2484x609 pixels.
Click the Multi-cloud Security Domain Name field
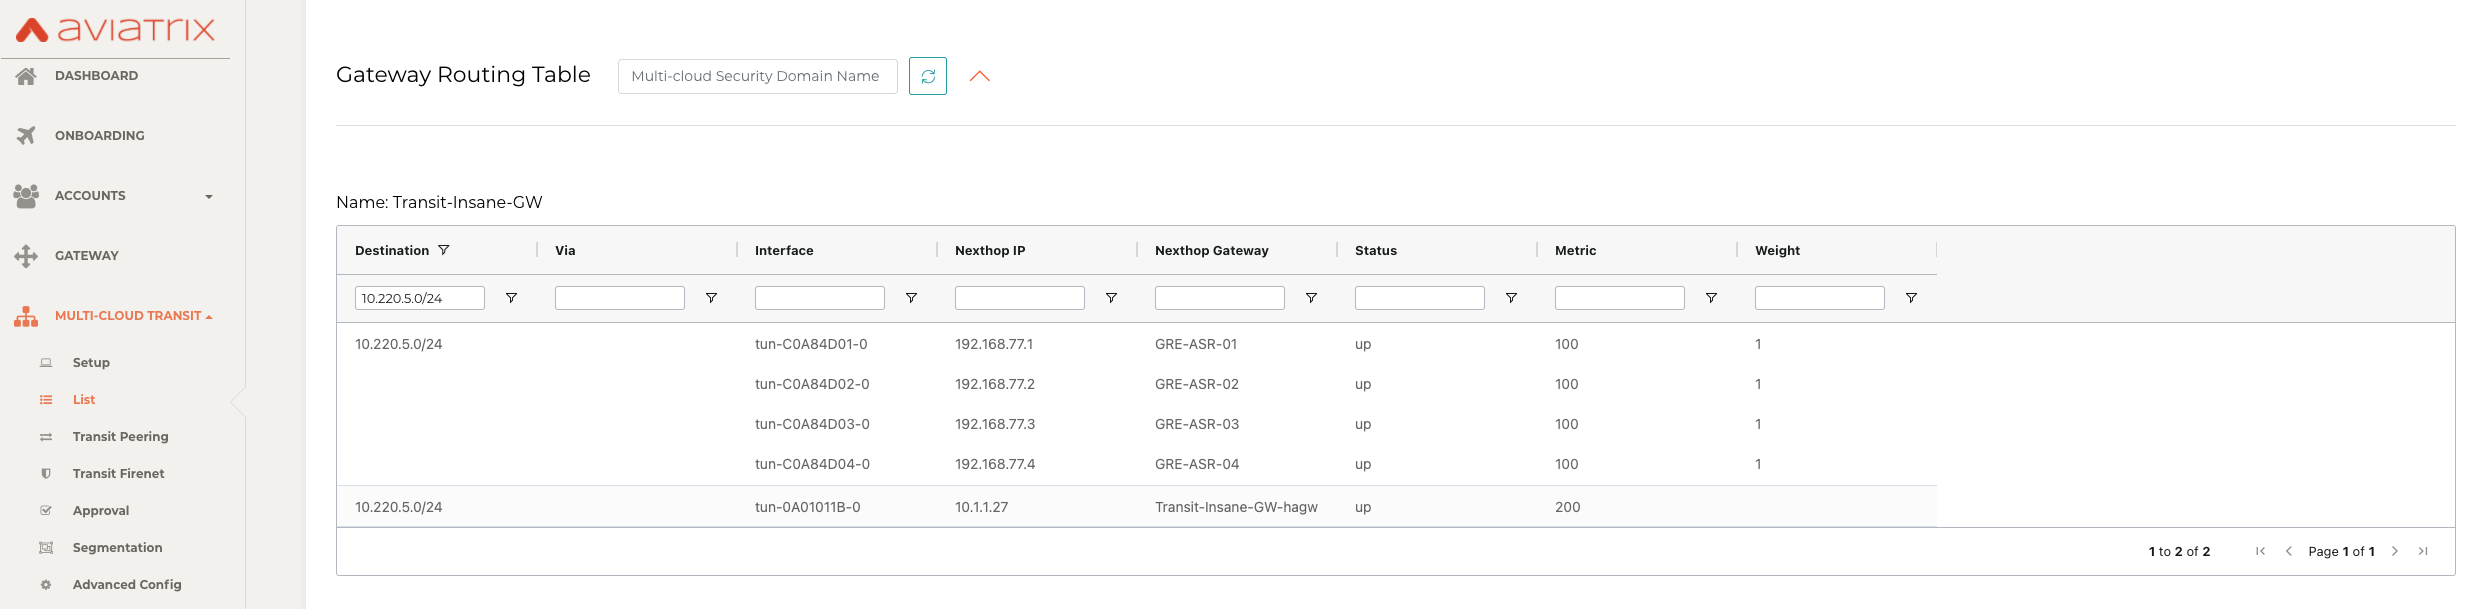coord(758,76)
